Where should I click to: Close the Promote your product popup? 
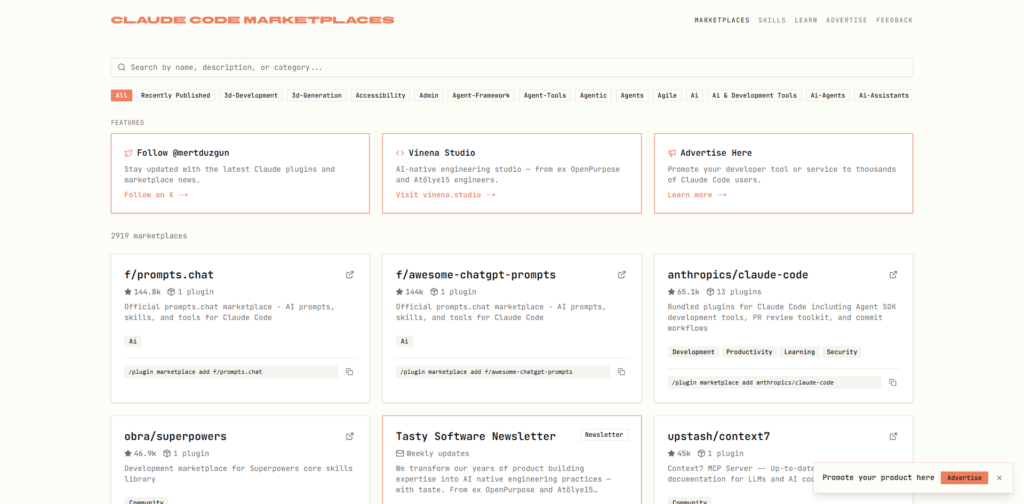tap(999, 478)
